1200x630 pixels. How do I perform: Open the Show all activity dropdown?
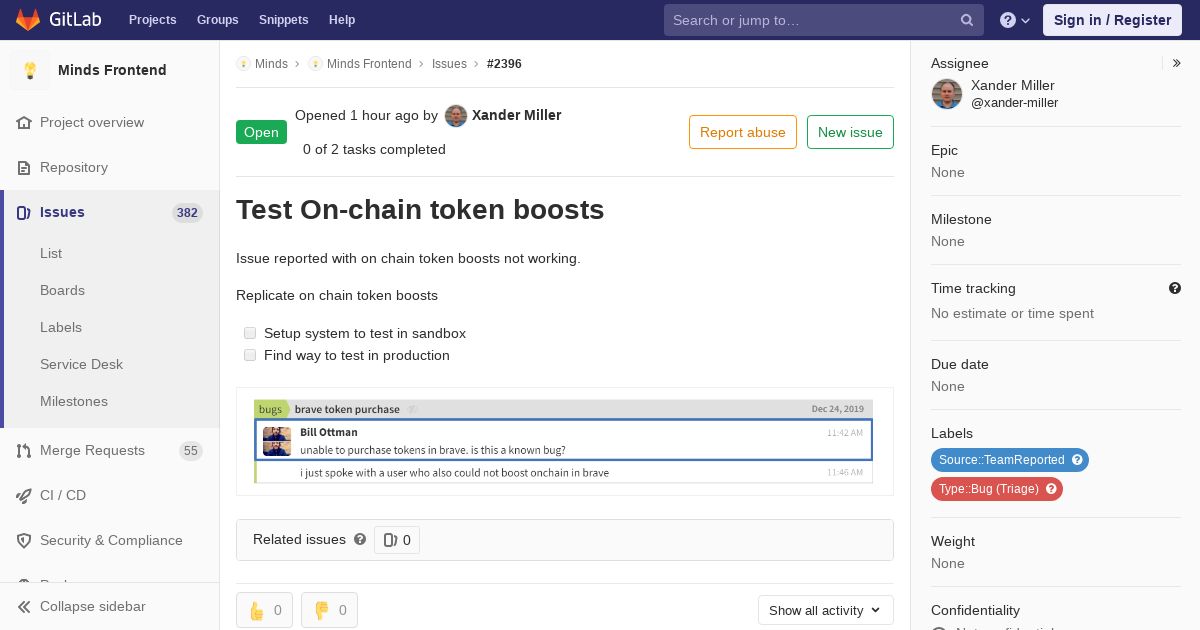825,610
